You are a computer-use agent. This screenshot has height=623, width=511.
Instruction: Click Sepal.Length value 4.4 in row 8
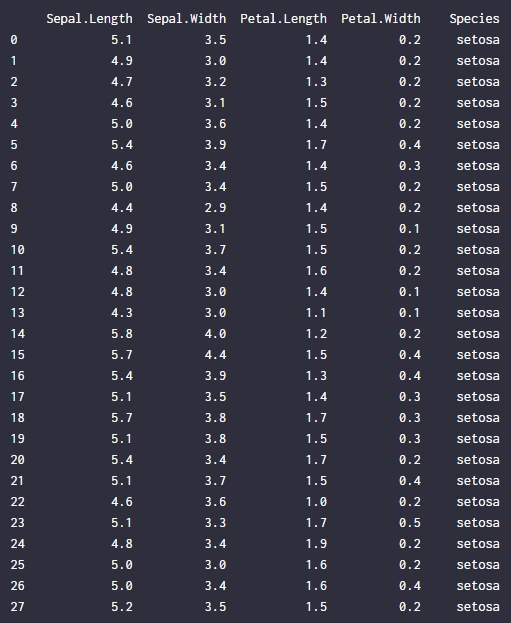[122, 208]
